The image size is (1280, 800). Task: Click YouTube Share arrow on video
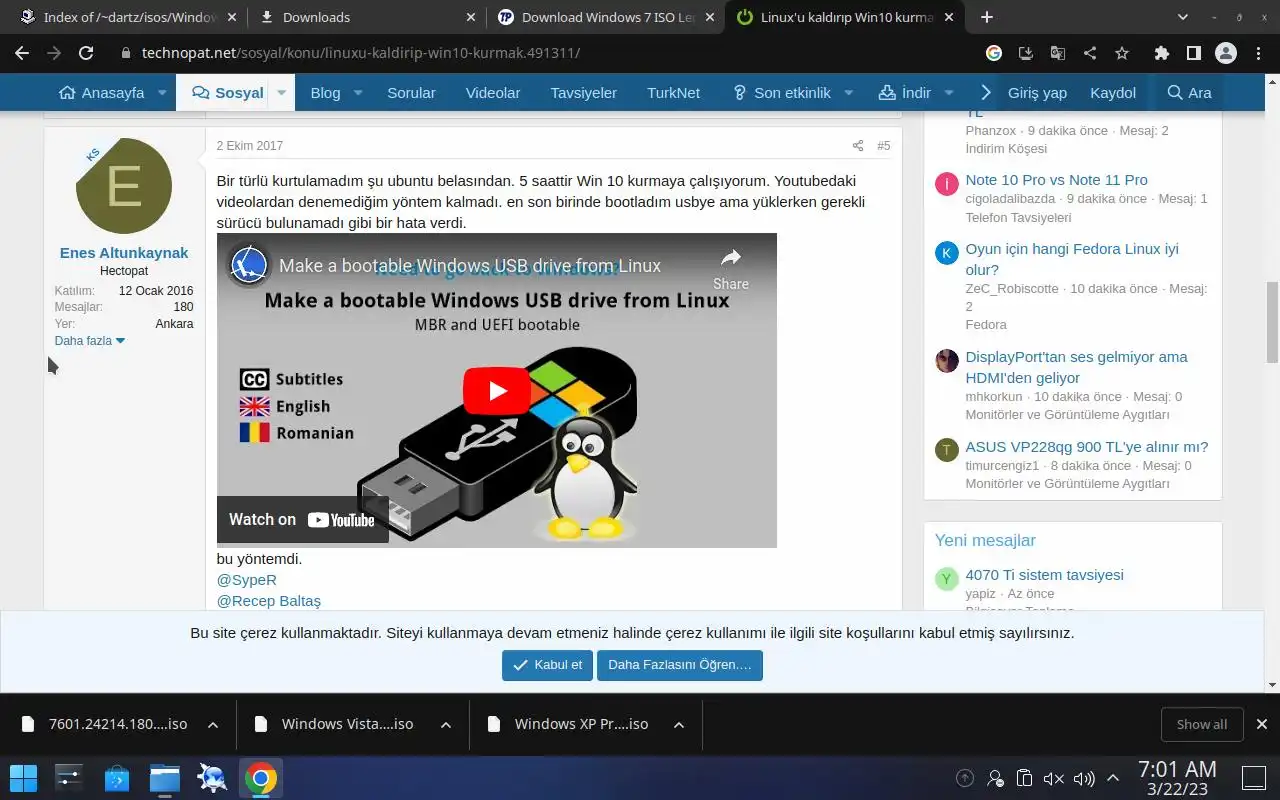point(731,269)
